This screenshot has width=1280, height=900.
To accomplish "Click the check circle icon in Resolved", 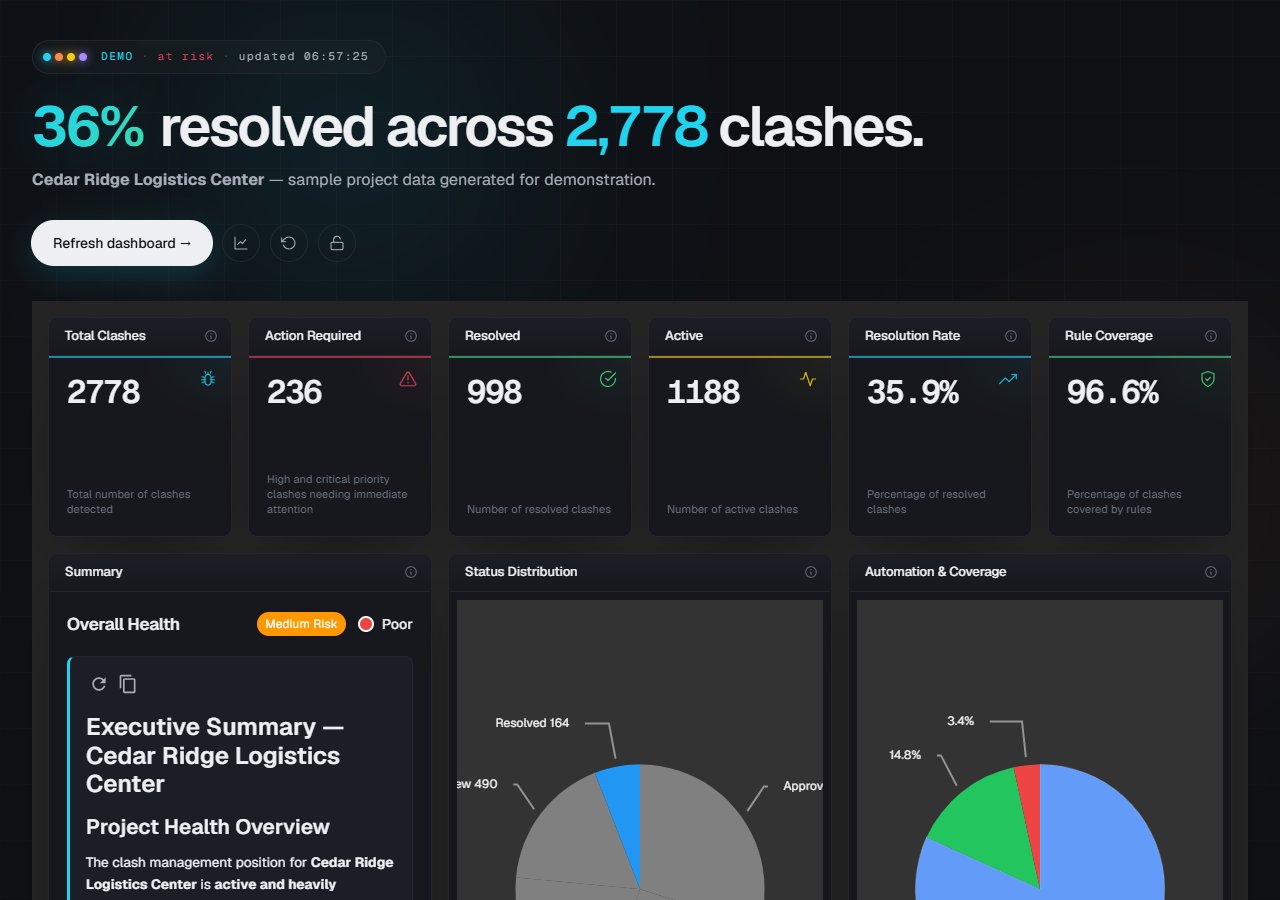I will [x=608, y=379].
